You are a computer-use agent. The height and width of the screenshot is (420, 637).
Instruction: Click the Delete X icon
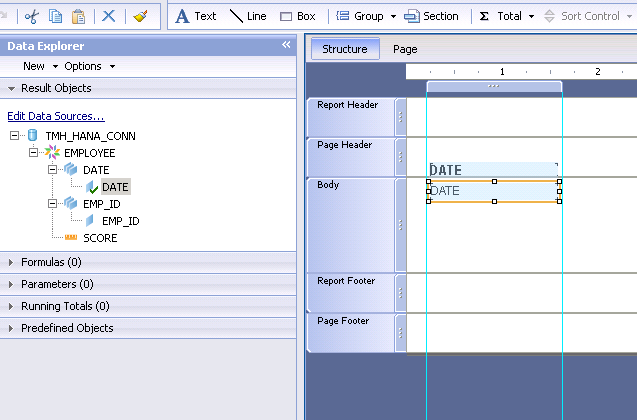click(x=109, y=16)
